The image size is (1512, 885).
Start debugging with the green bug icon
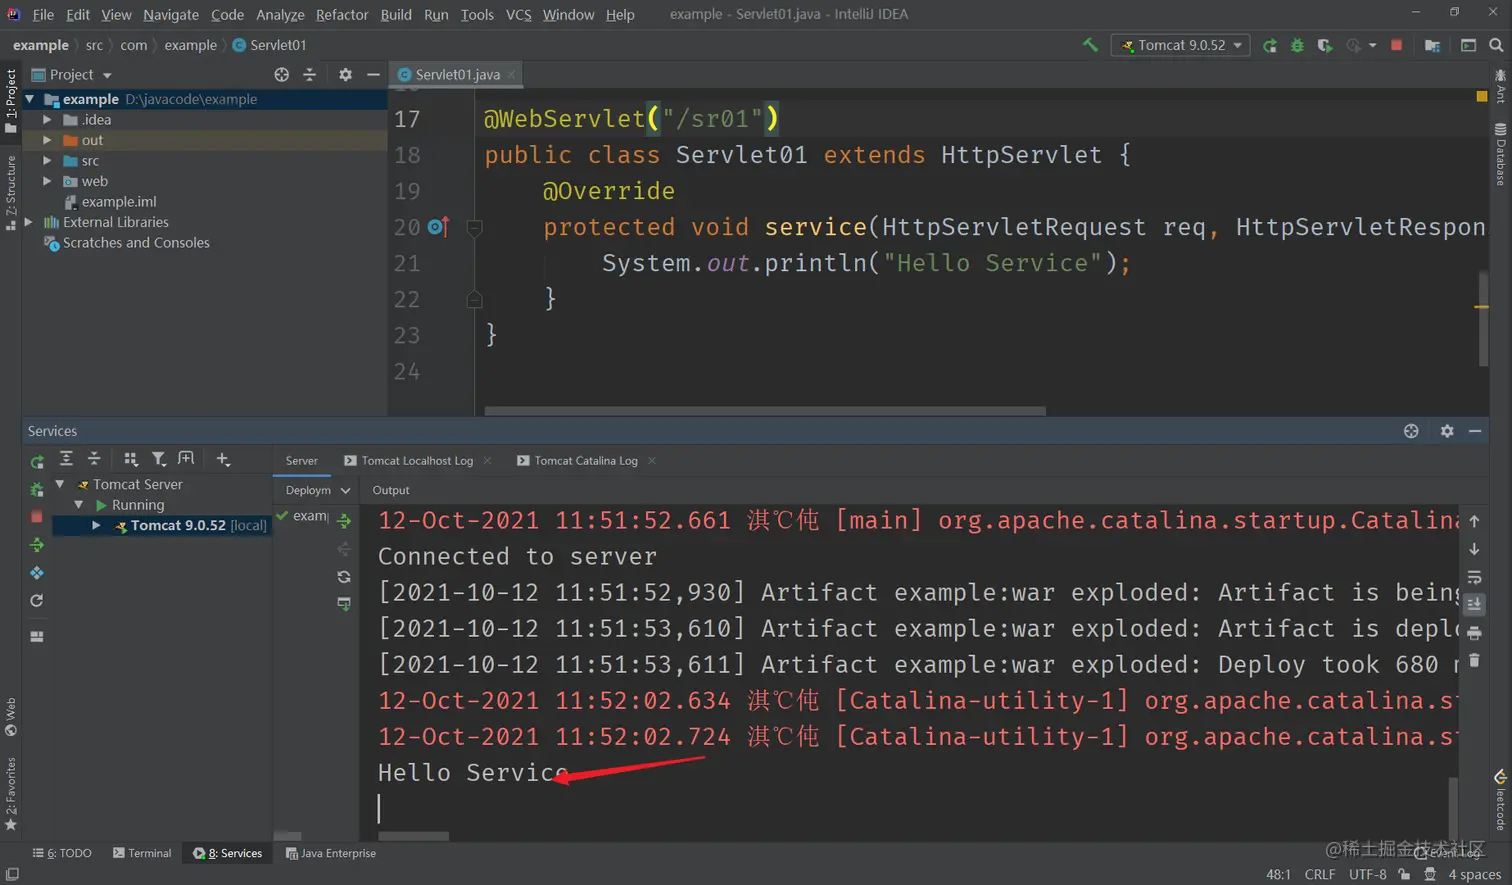(1297, 45)
